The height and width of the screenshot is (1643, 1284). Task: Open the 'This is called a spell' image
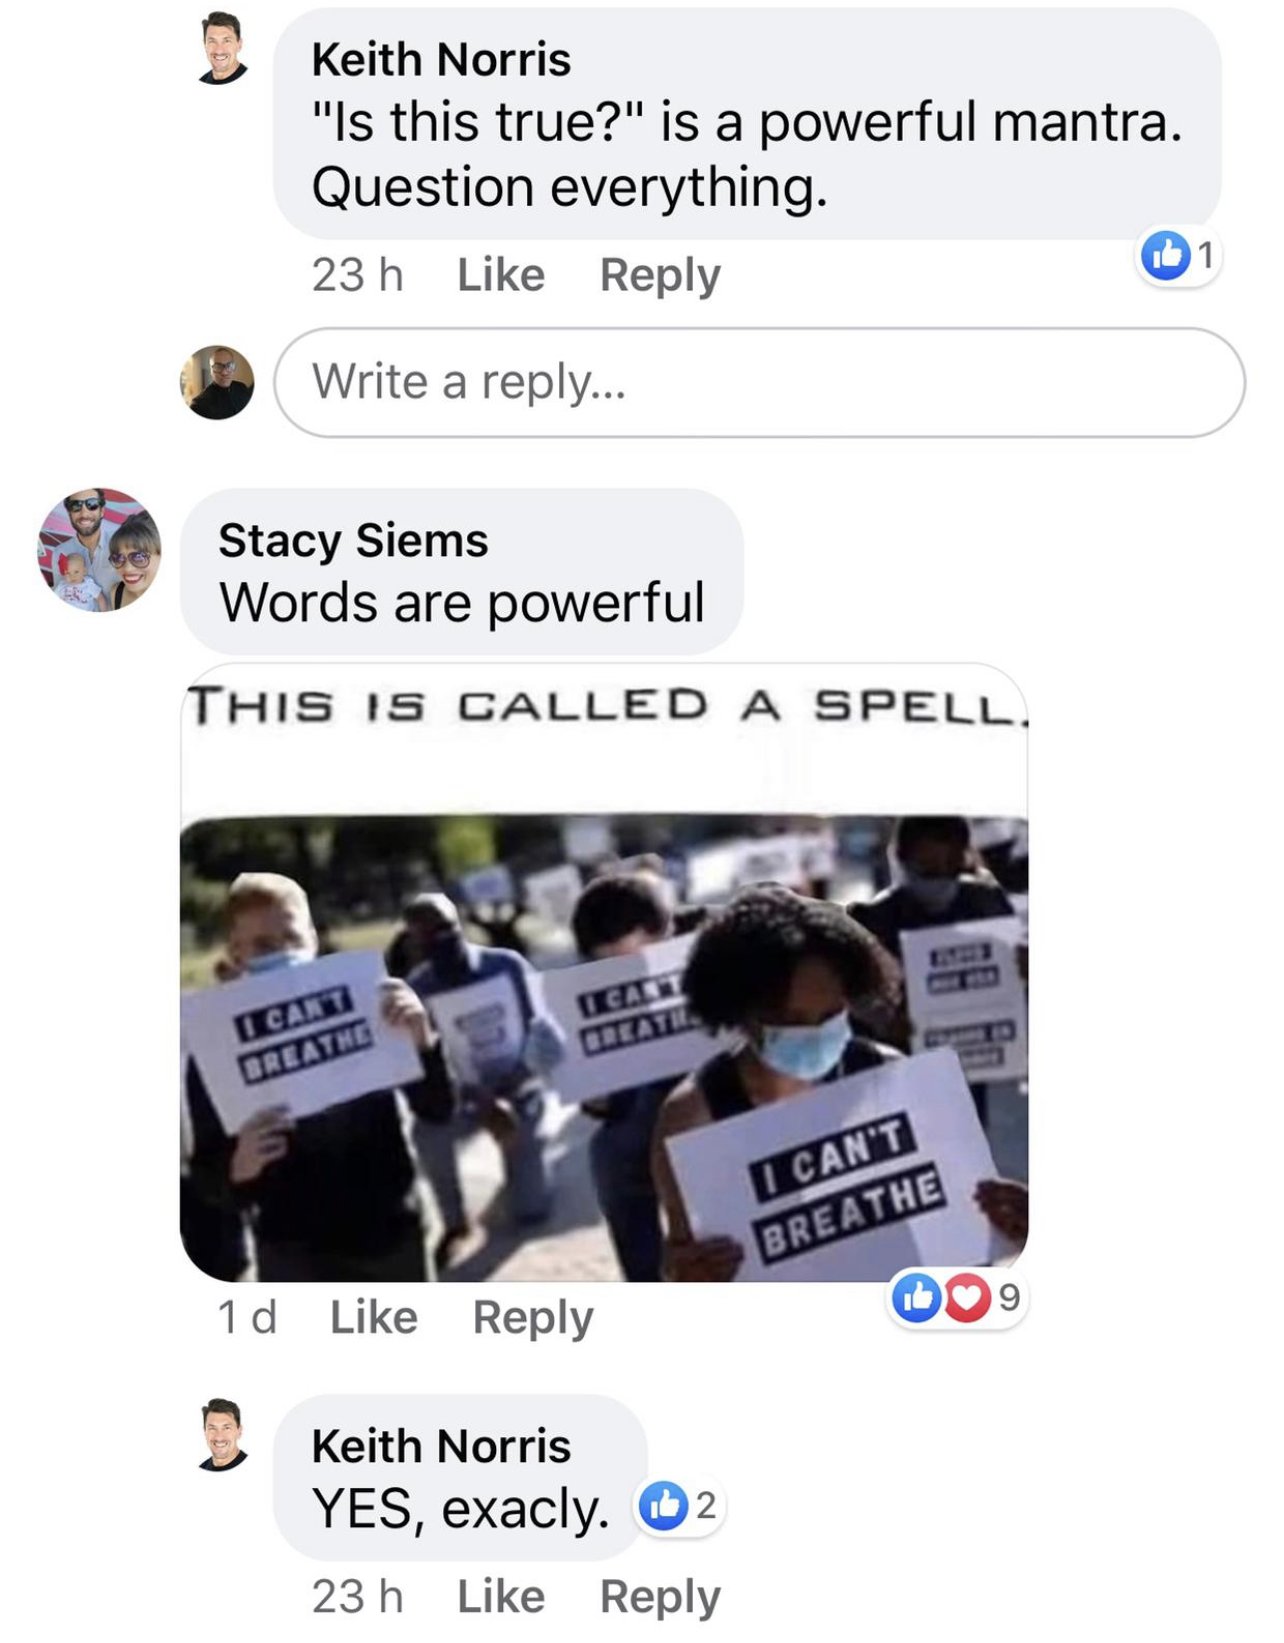click(x=604, y=972)
